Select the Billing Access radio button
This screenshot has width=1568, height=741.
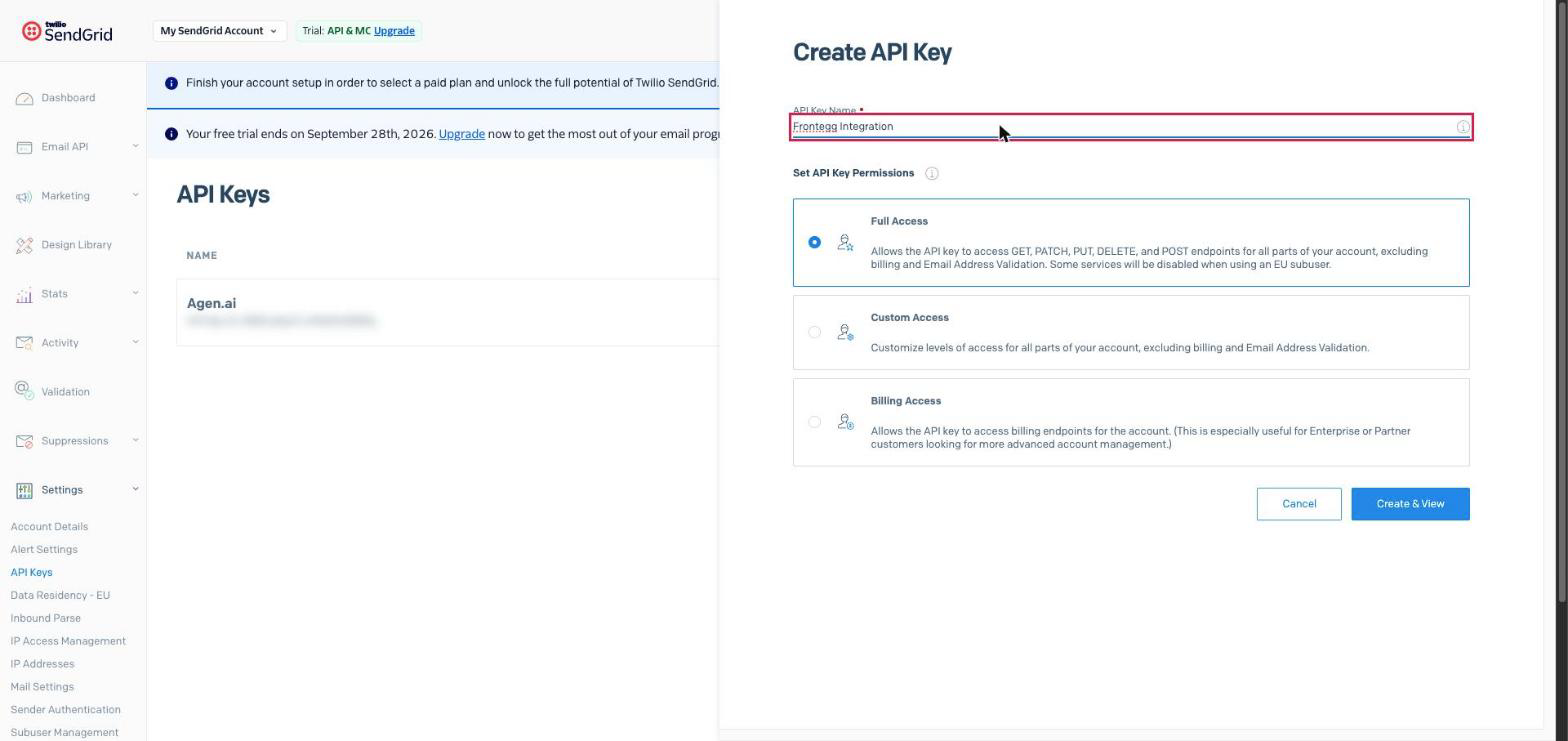(x=814, y=422)
